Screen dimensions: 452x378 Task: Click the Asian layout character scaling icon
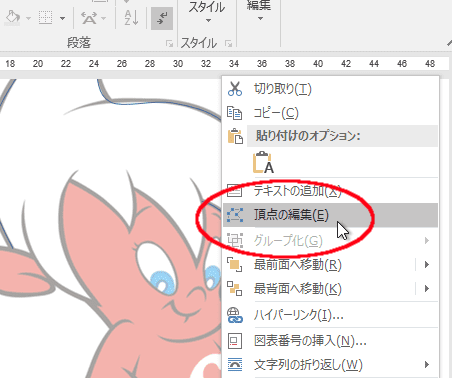89,18
